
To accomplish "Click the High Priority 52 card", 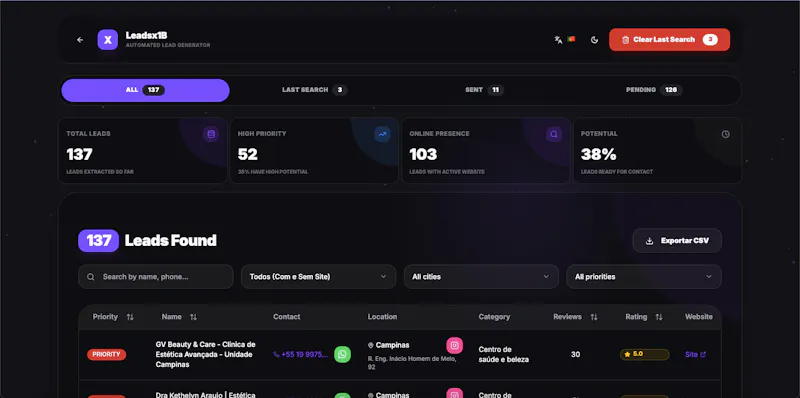I will point(314,151).
